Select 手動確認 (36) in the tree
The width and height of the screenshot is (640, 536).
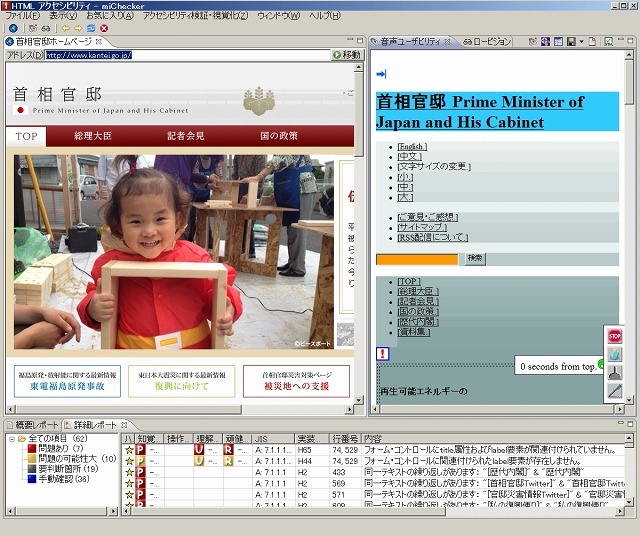pos(64,479)
